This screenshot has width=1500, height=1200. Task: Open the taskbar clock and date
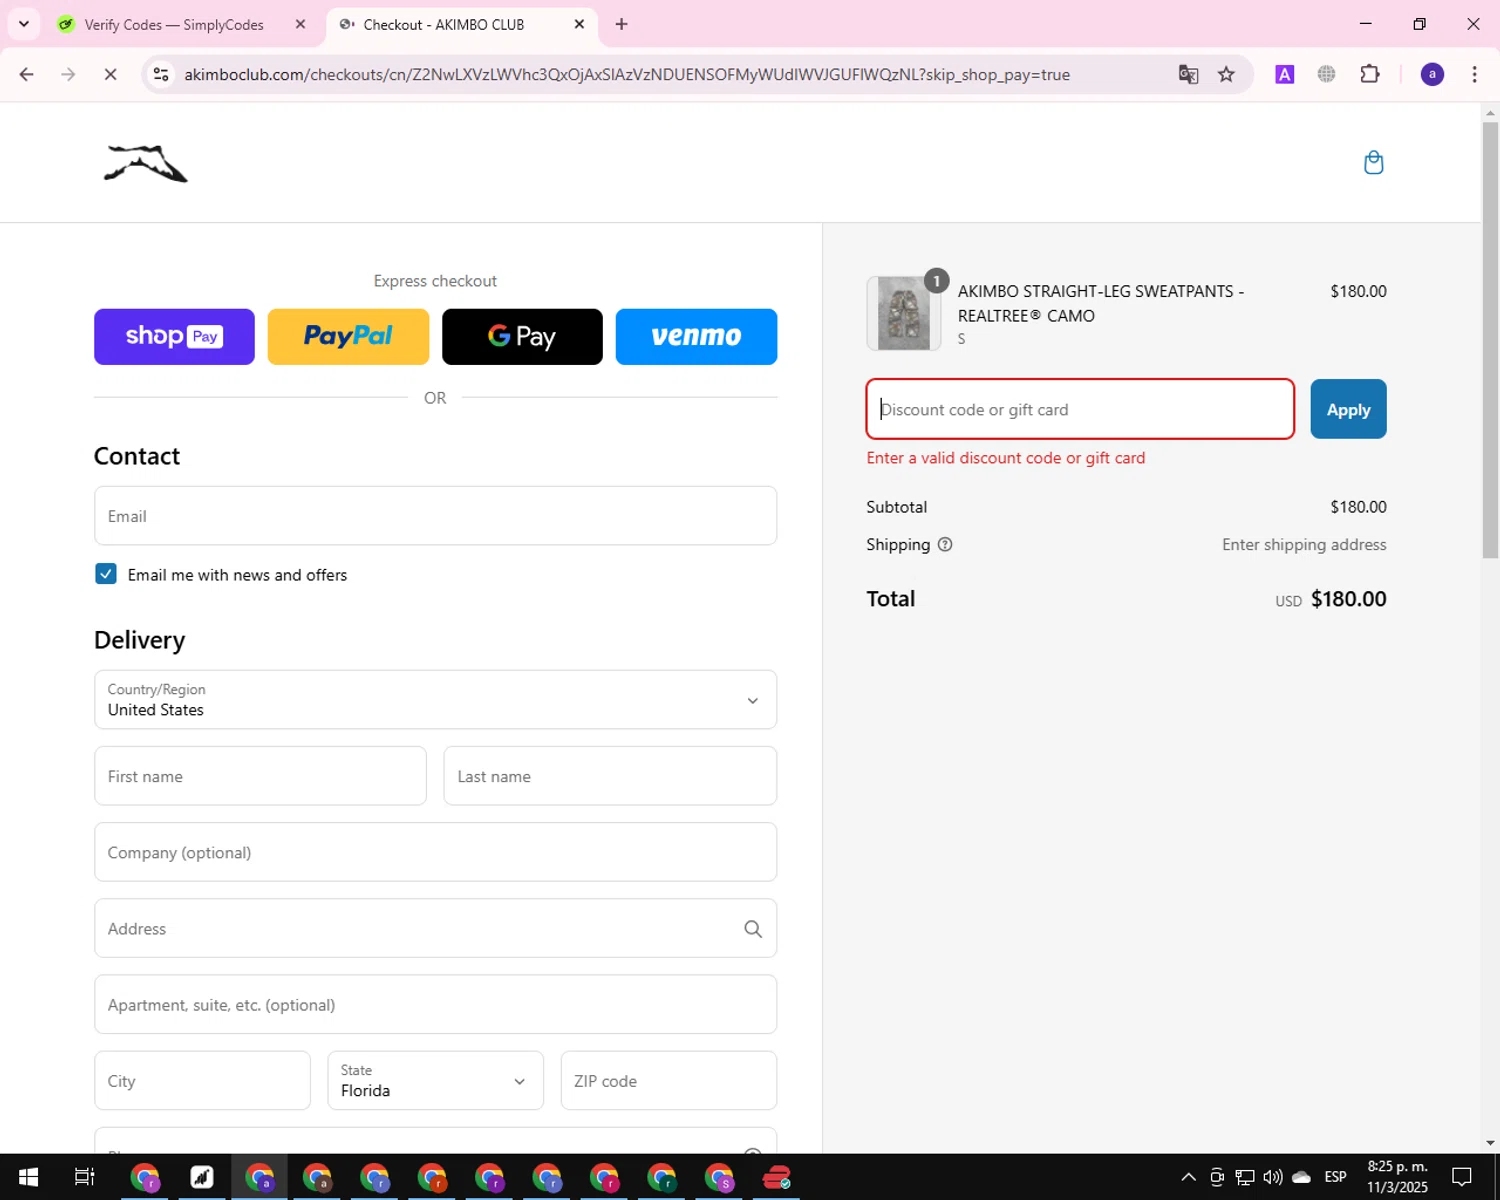coord(1397,1177)
